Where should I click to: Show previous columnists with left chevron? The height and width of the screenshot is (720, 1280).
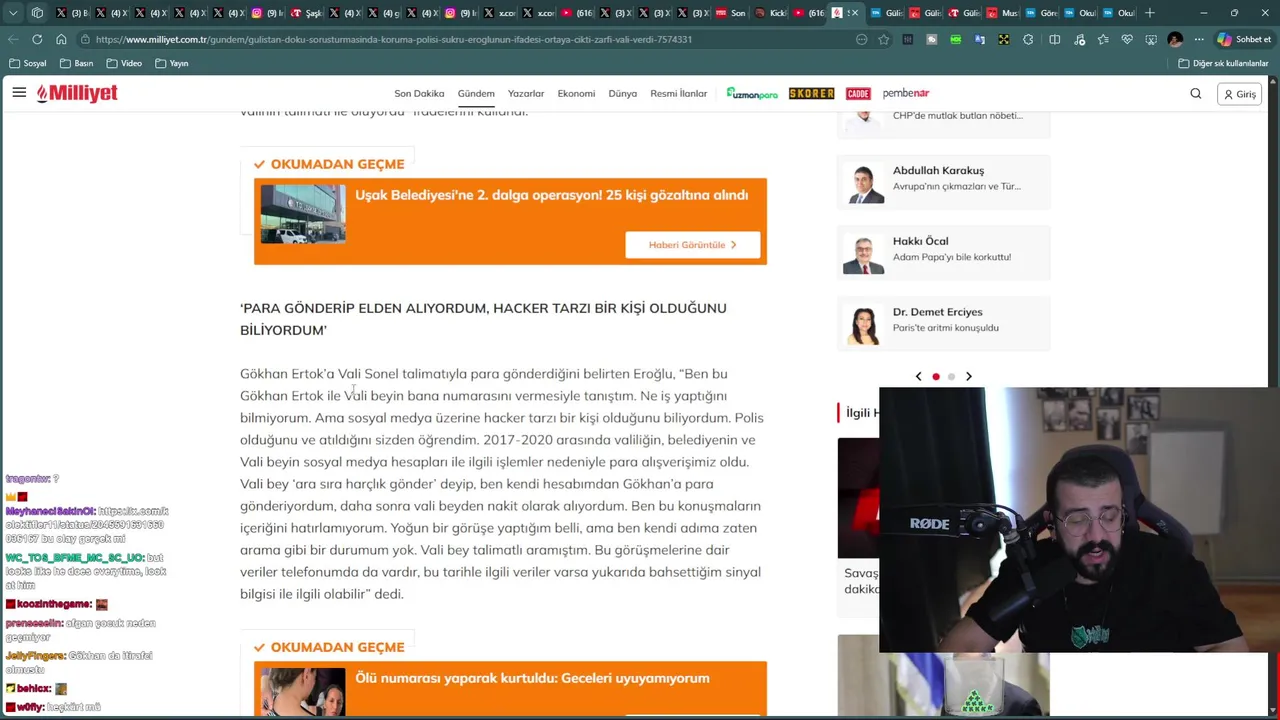[x=918, y=377]
